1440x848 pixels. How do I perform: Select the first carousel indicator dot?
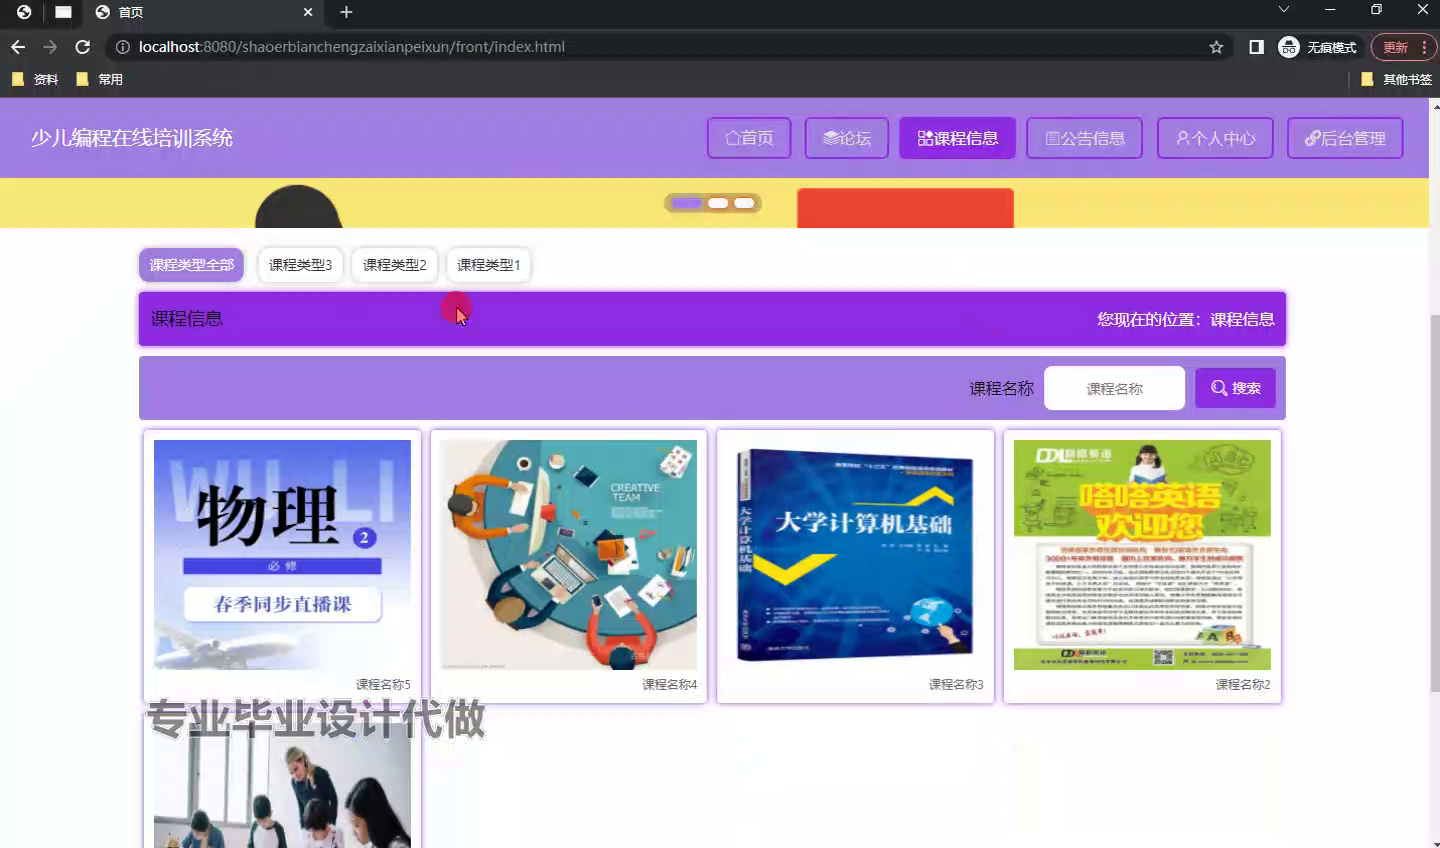click(x=687, y=203)
